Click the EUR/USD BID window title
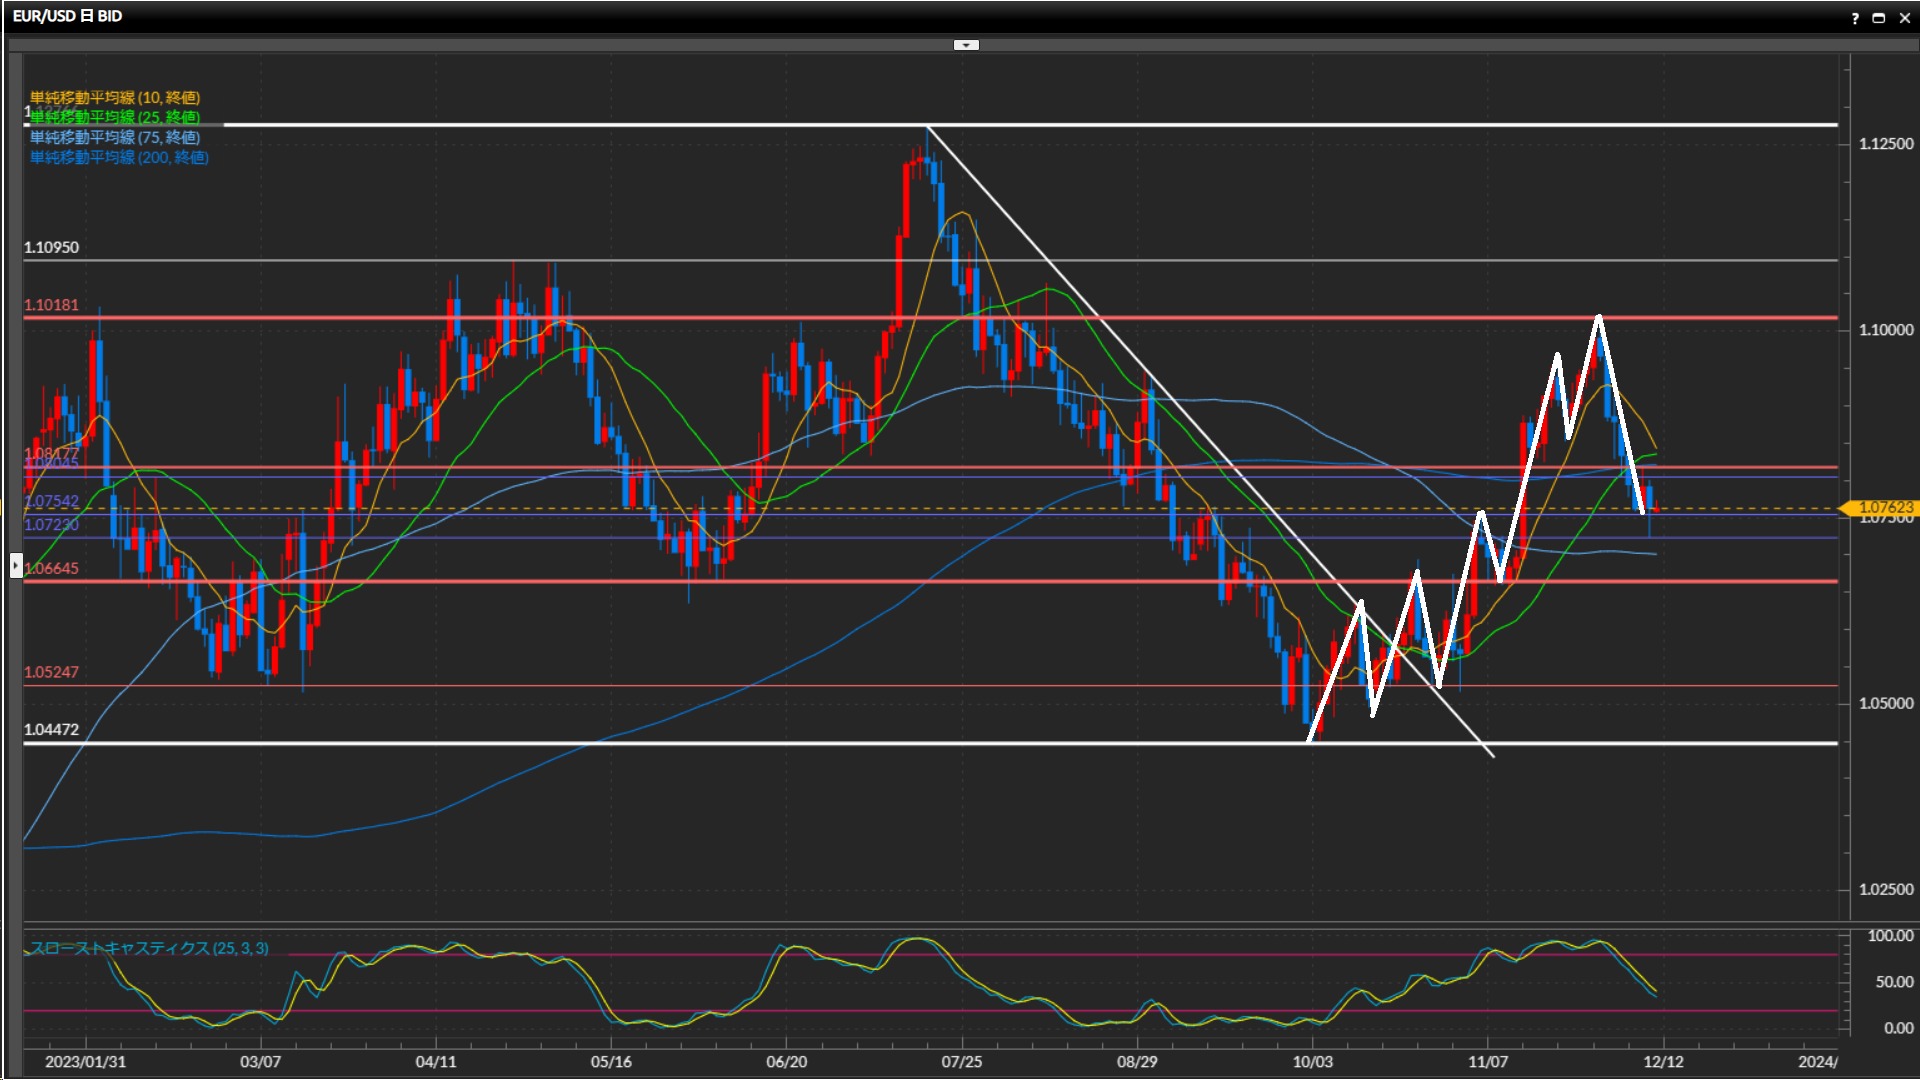Screen dimensions: 1920x1080 (67, 16)
